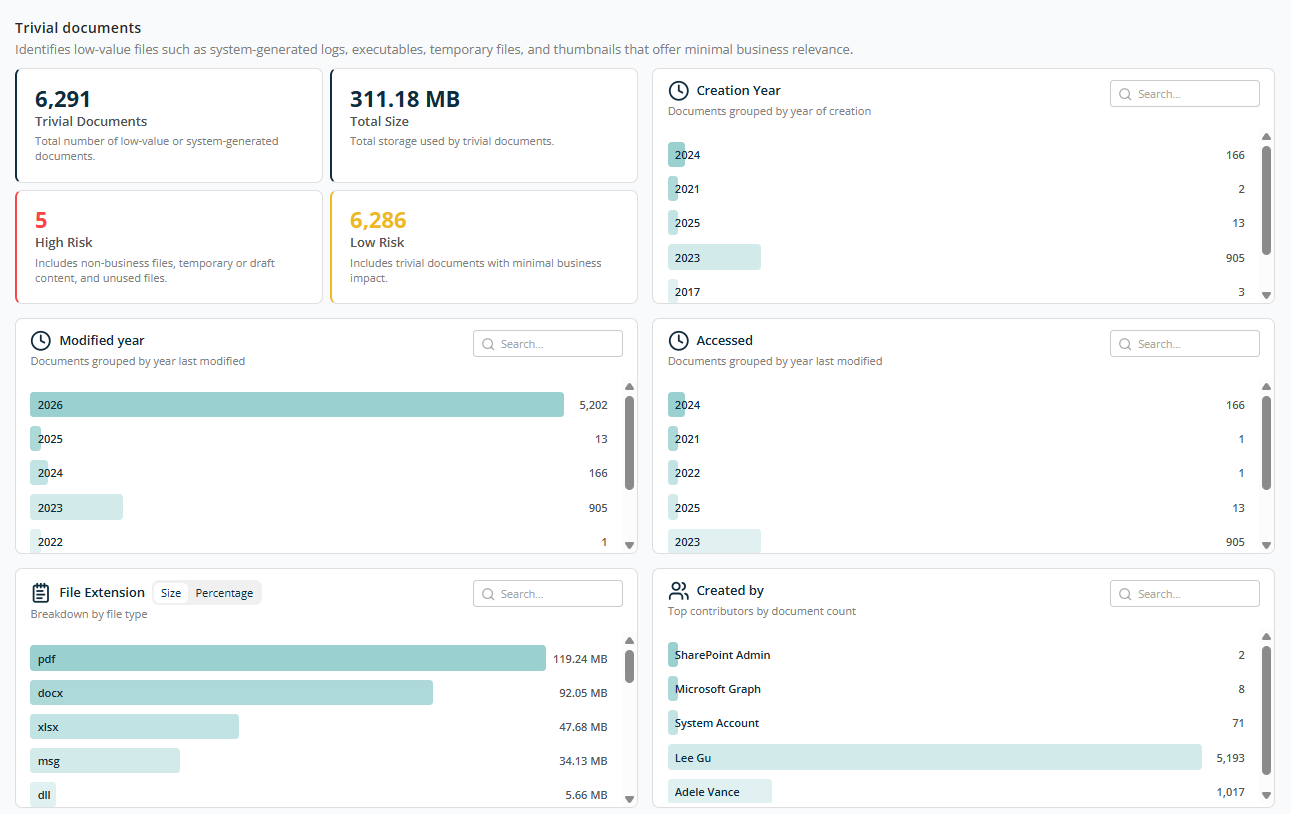Screen dimensions: 1291x814
Task: Select the 2022 row in Modified year
Action: point(319,541)
